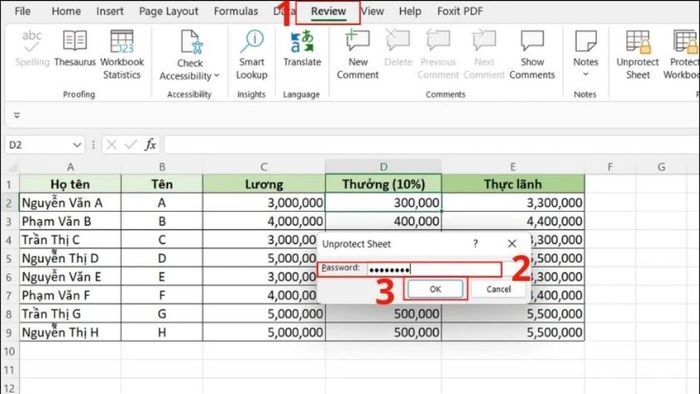Select cell 'Phạm Văn B'
The height and width of the screenshot is (394, 700).
70,221
